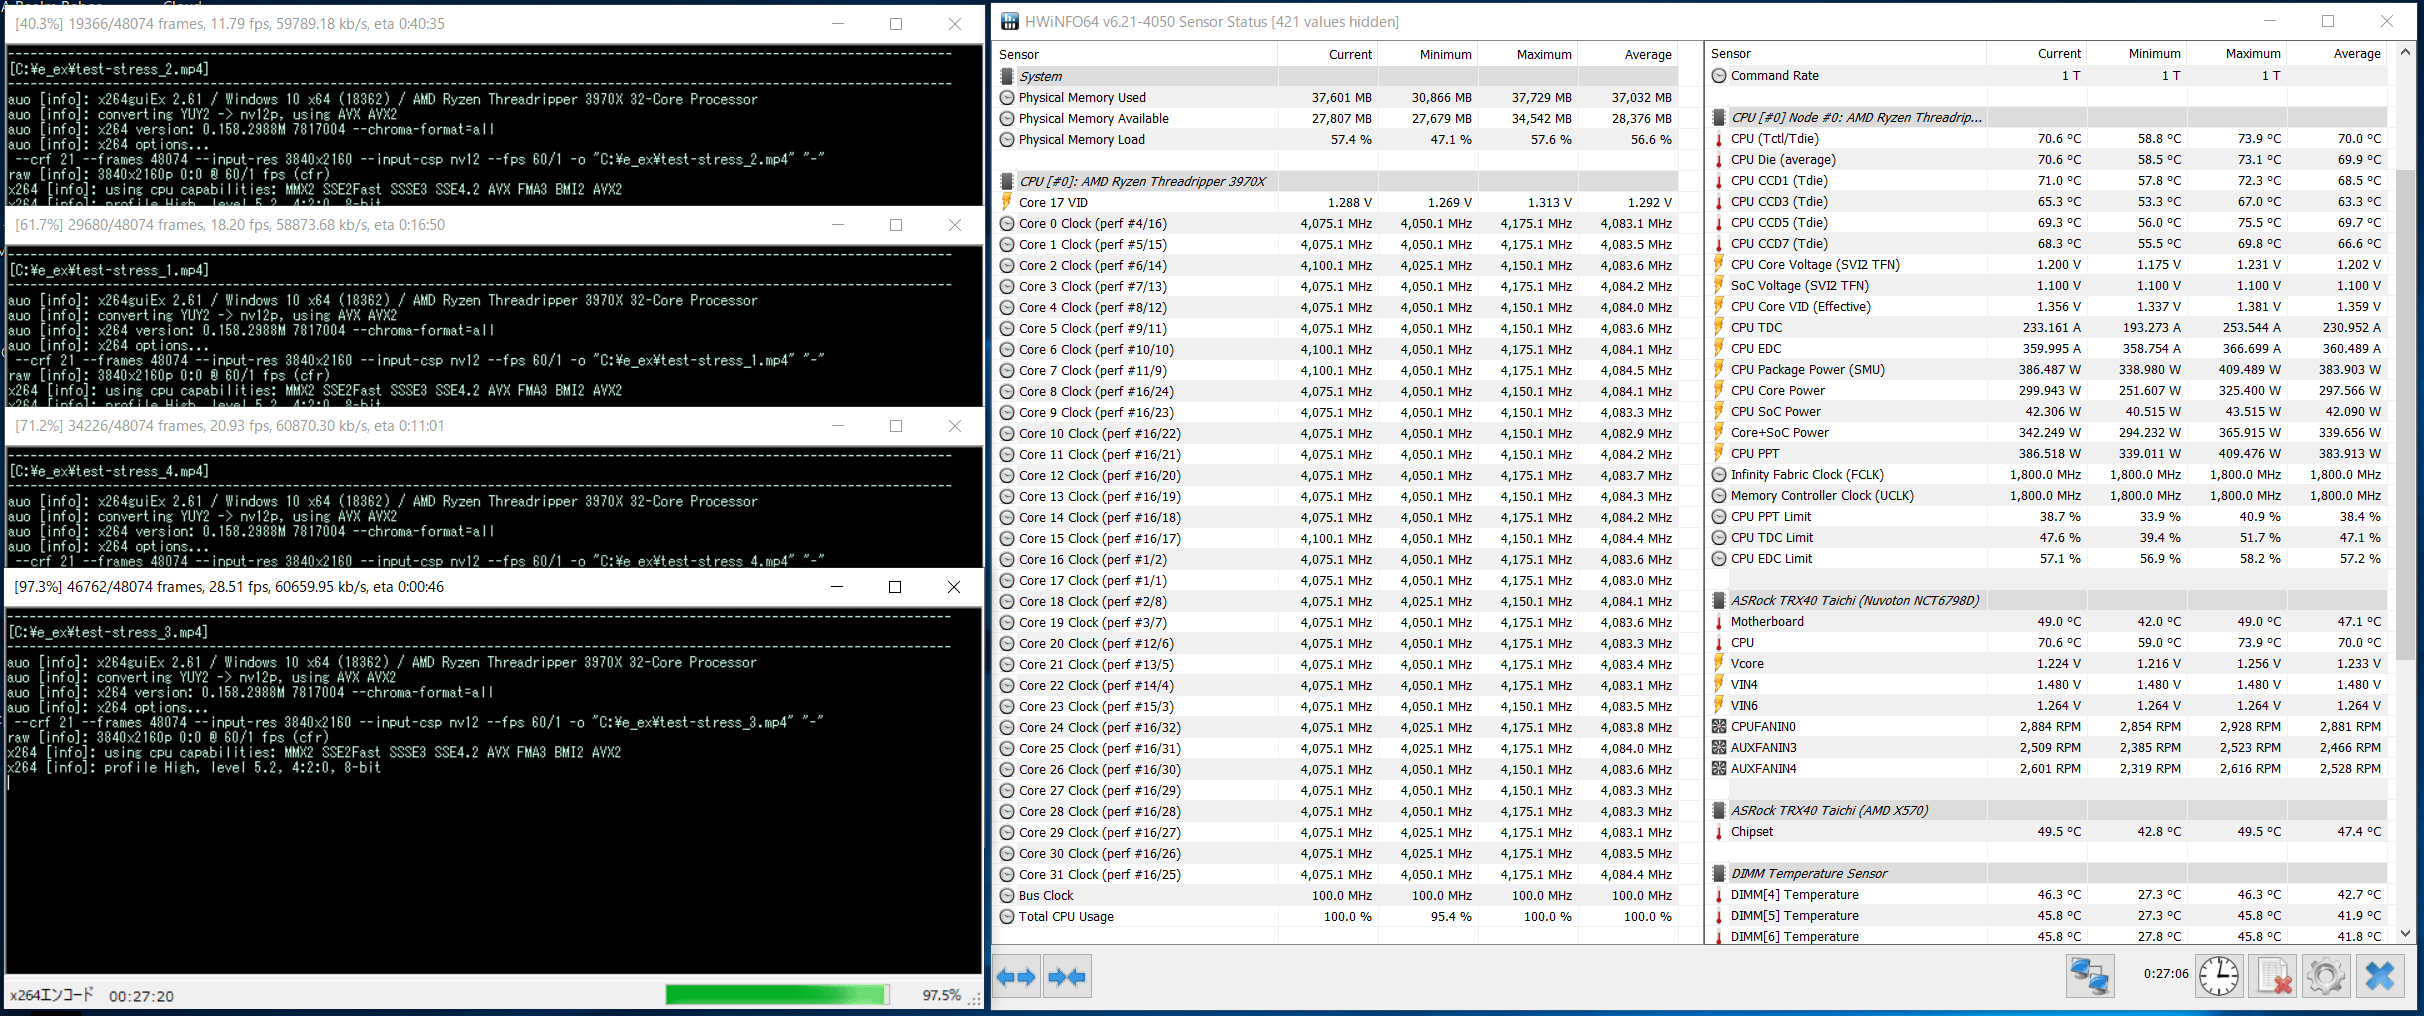Image resolution: width=2424 pixels, height=1016 pixels.
Task: Click the right pane Average column header
Action: coord(2337,54)
